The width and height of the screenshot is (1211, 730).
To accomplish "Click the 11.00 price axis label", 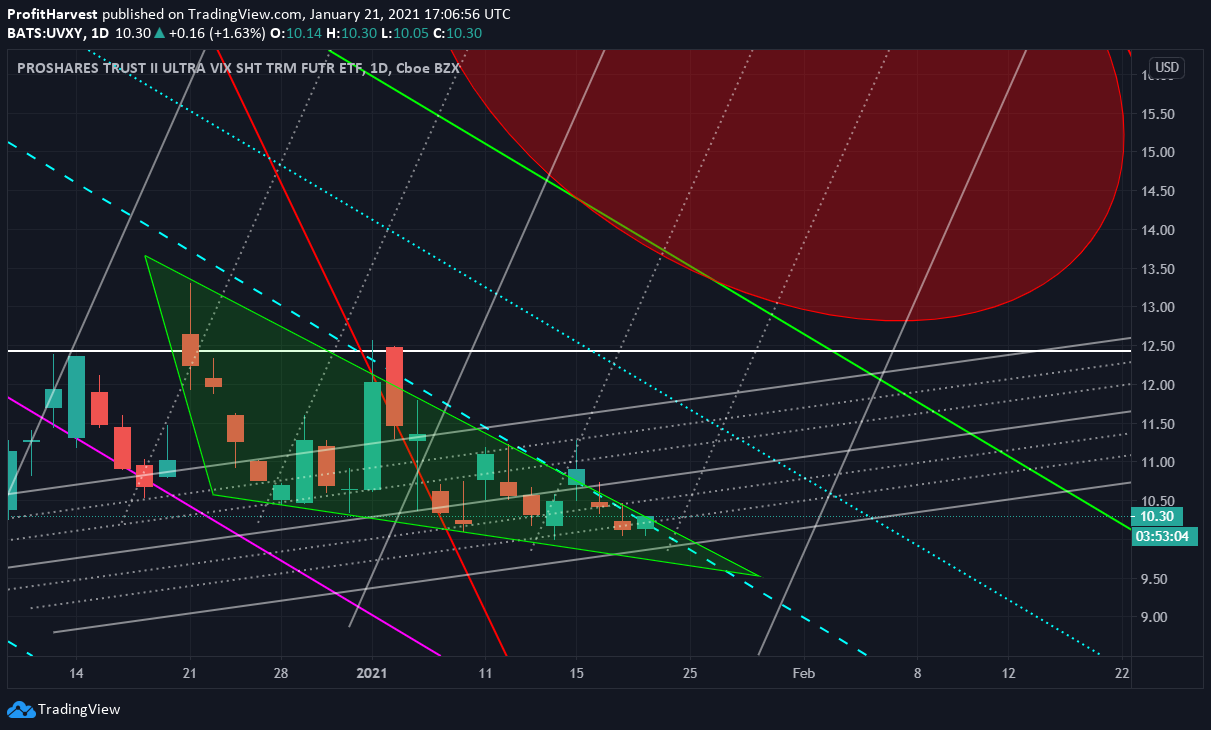I will [1158, 462].
